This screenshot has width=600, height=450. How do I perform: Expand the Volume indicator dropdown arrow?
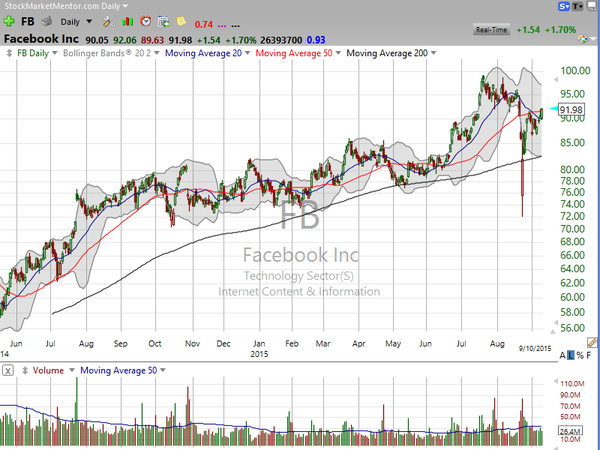point(72,370)
